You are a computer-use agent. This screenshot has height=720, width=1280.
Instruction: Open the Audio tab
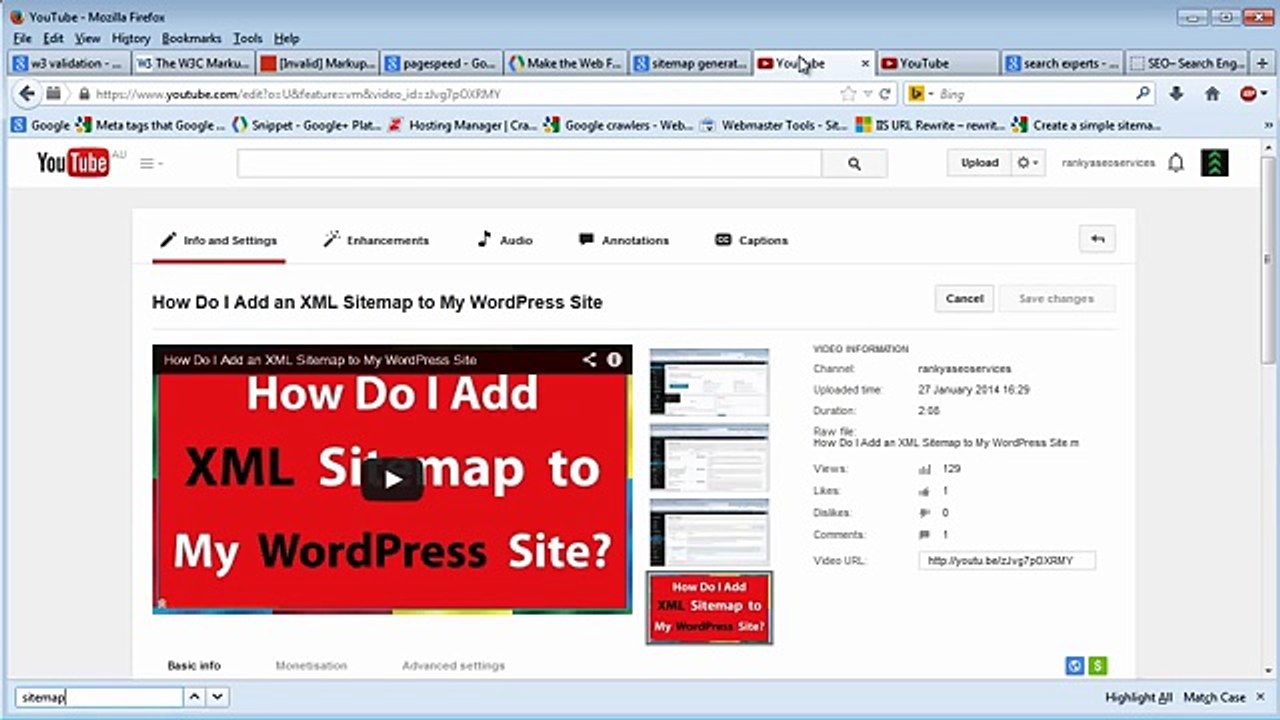[x=505, y=240]
